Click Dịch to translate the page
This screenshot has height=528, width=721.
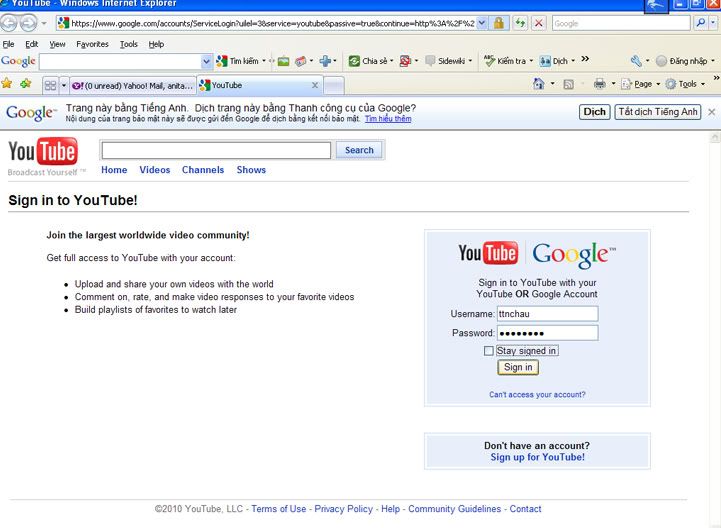point(595,112)
